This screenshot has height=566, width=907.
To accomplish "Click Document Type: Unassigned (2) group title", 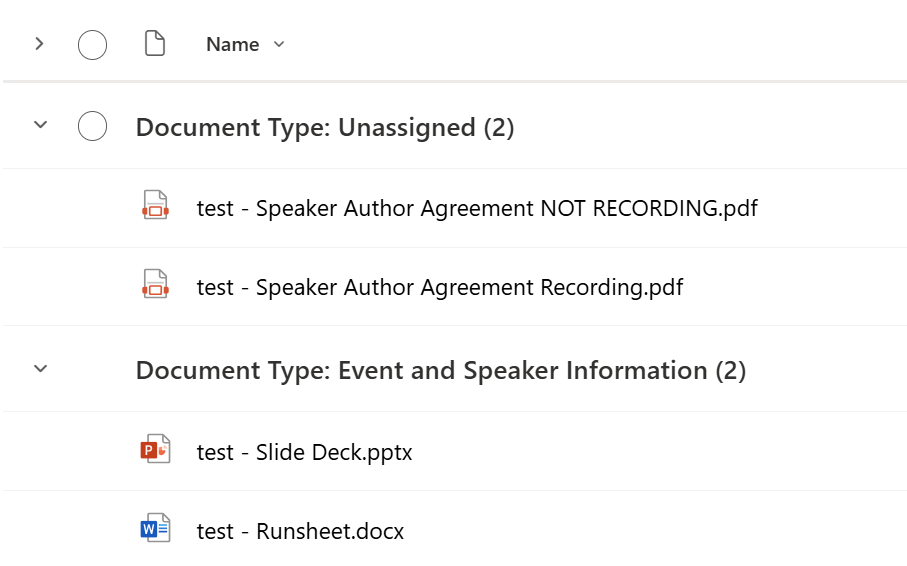I will 324,127.
